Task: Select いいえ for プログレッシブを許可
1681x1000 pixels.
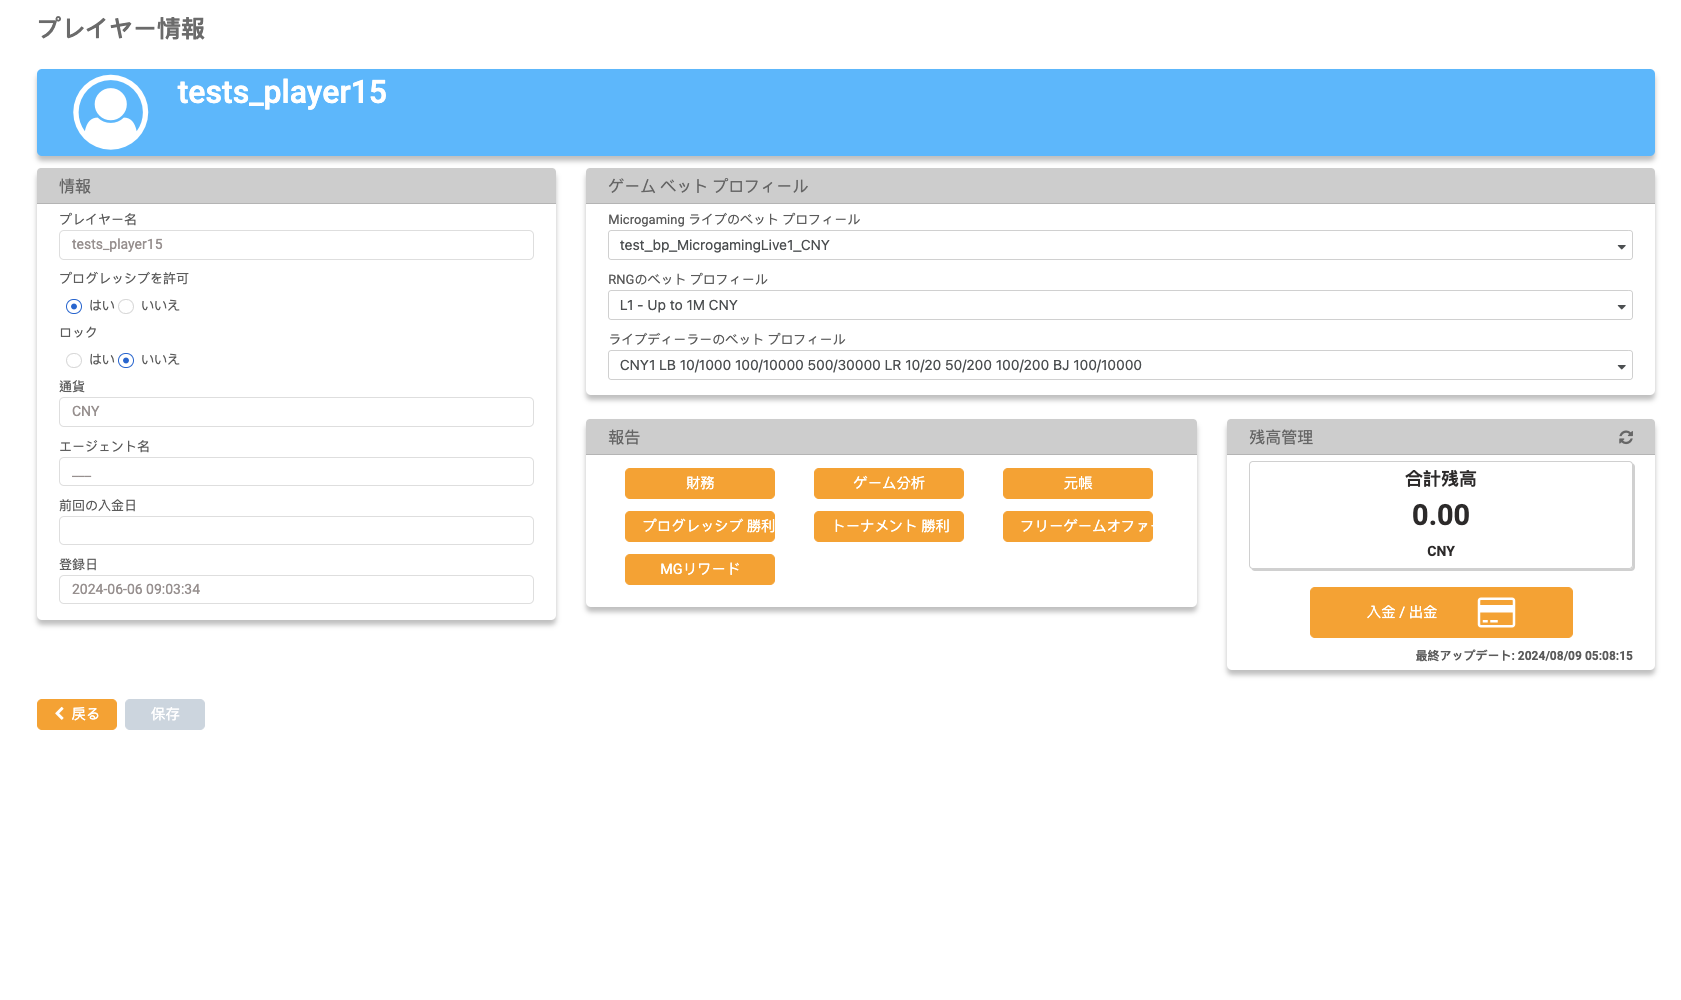Action: (x=126, y=306)
